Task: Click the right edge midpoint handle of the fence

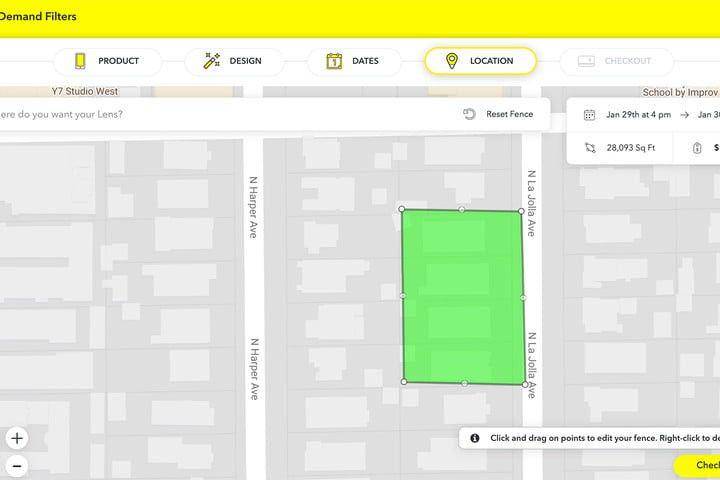Action: [x=523, y=298]
